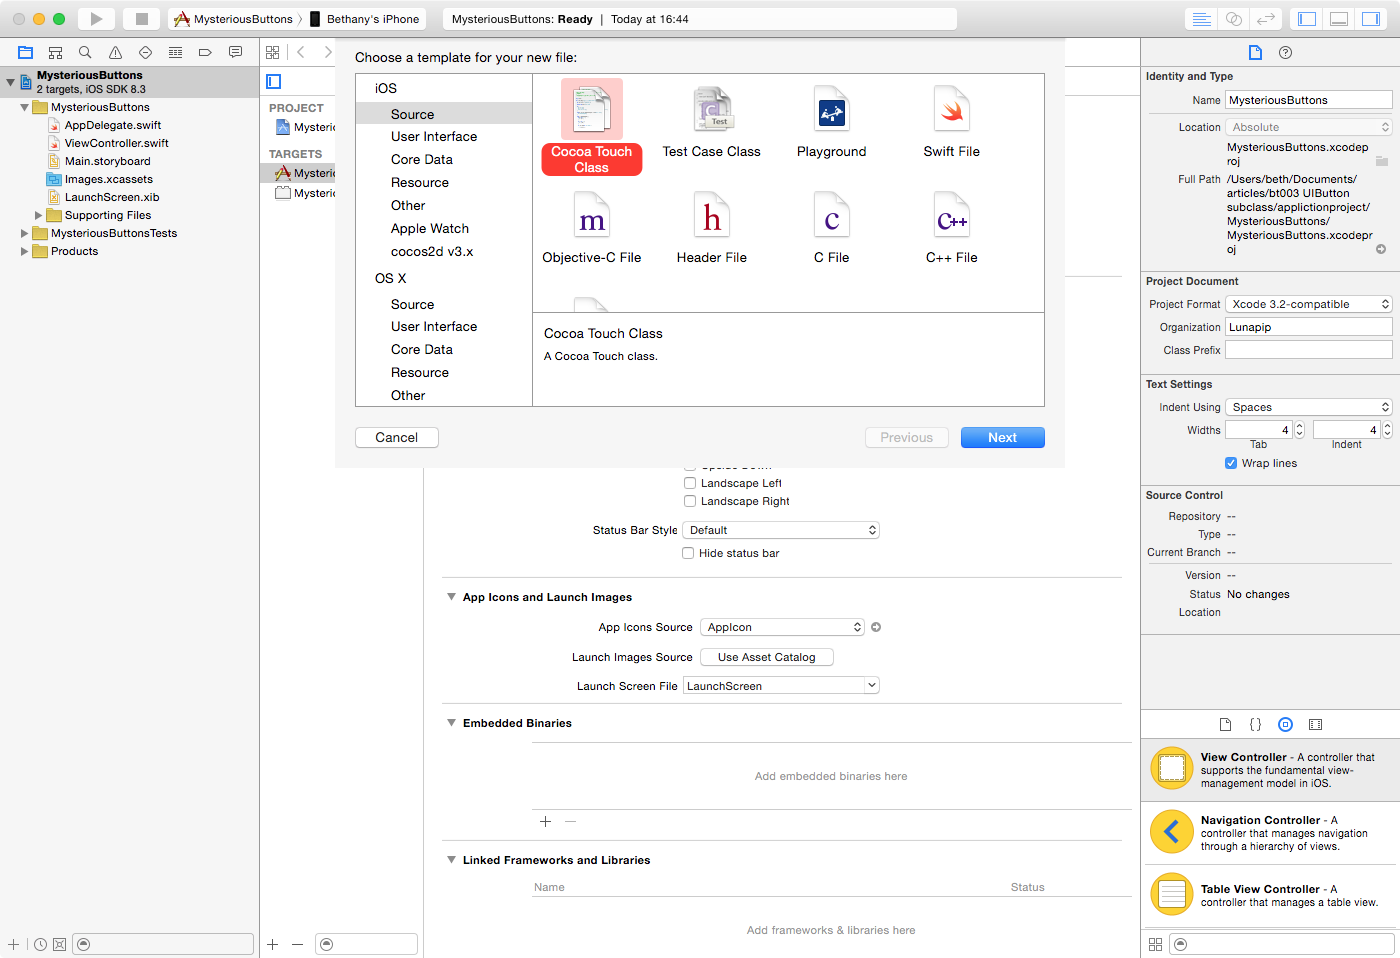Open the Symbol navigator
Viewport: 1400px width, 958px height.
coord(55,52)
